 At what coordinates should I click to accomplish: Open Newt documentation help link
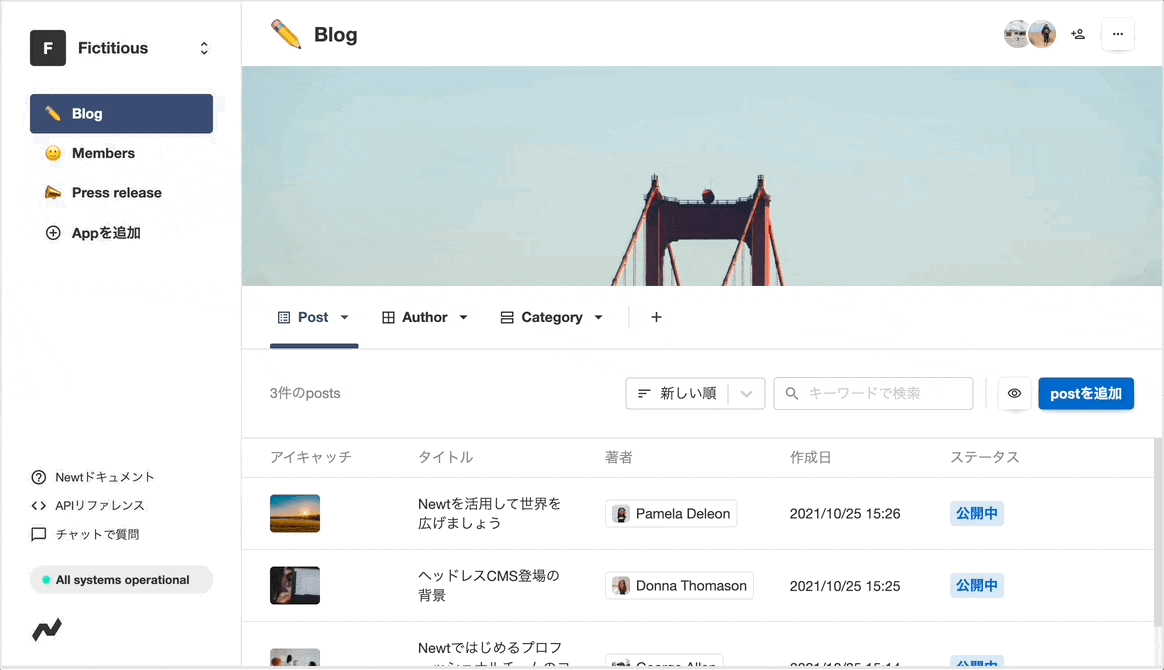[x=93, y=477]
